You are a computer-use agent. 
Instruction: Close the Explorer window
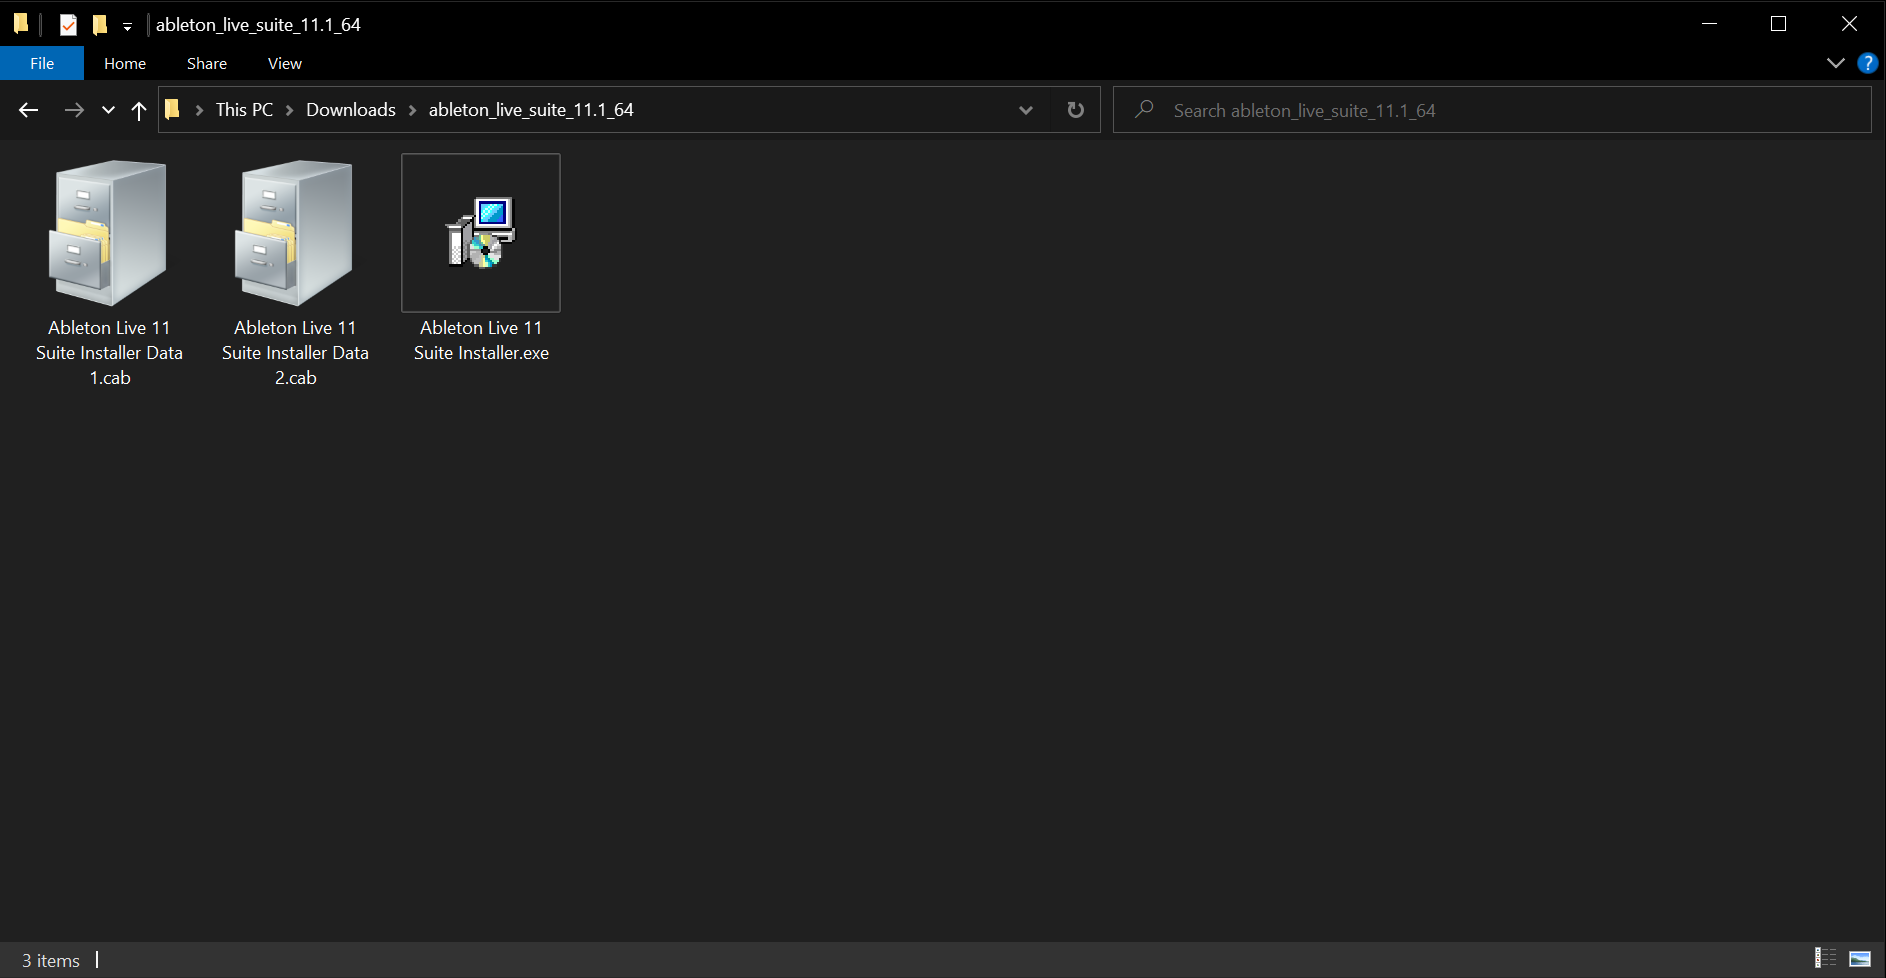1849,24
